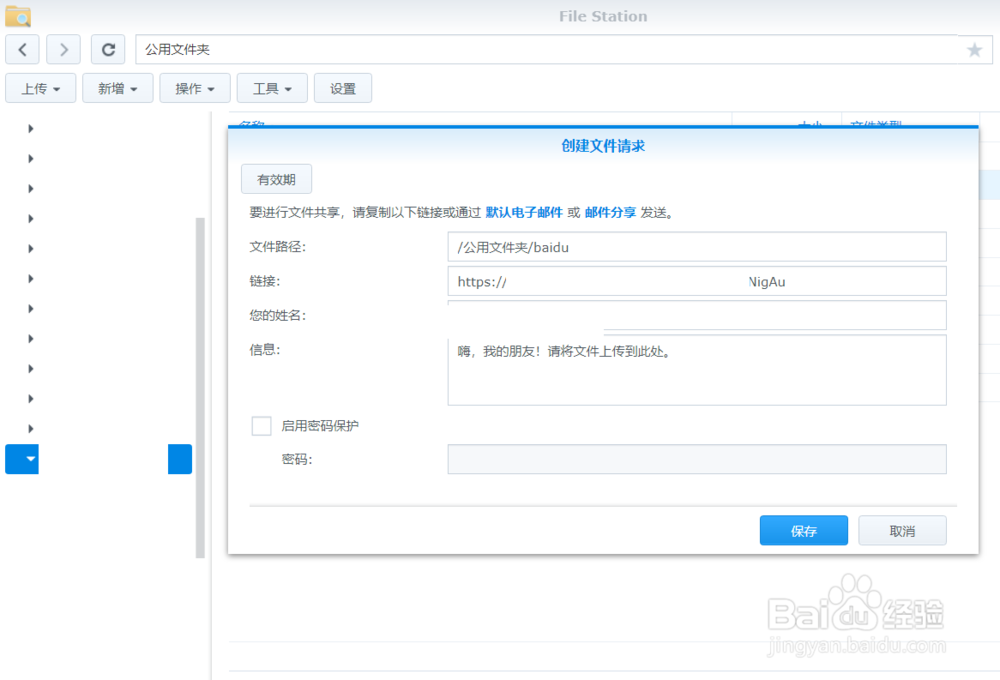This screenshot has width=1000, height=680.
Task: Click the 有效期 validity period button
Action: pos(276,179)
